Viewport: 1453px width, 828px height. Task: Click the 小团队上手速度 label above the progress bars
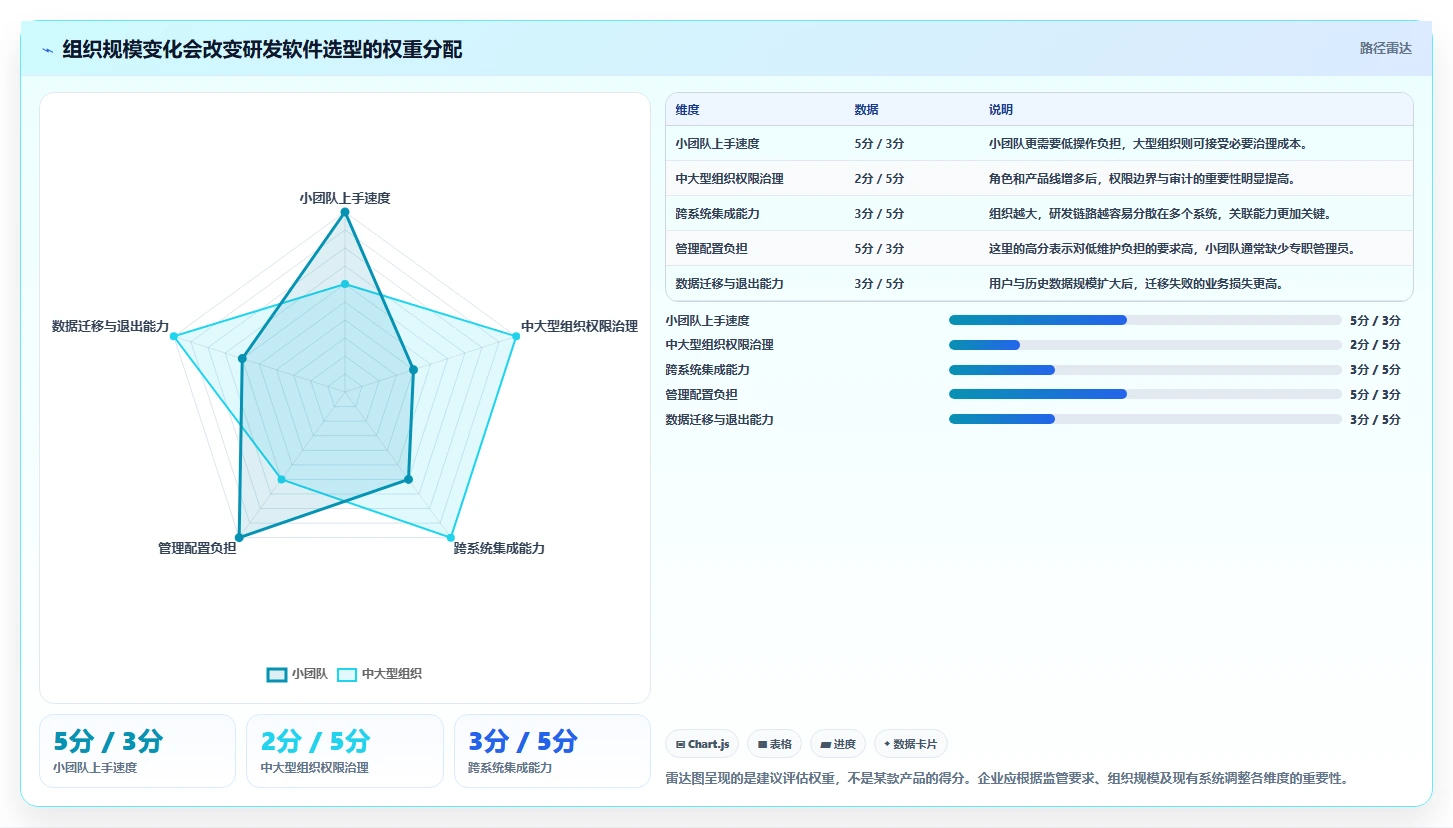(707, 320)
